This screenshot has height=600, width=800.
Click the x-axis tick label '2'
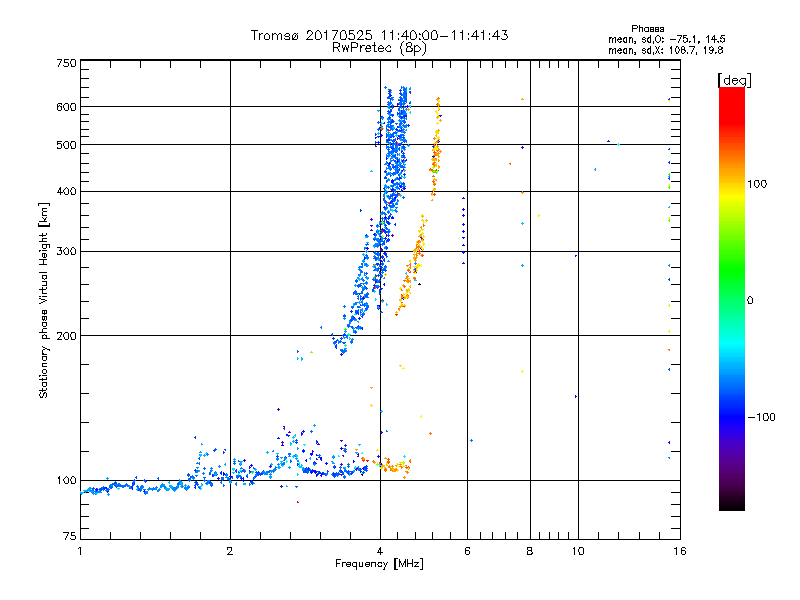pos(230,551)
